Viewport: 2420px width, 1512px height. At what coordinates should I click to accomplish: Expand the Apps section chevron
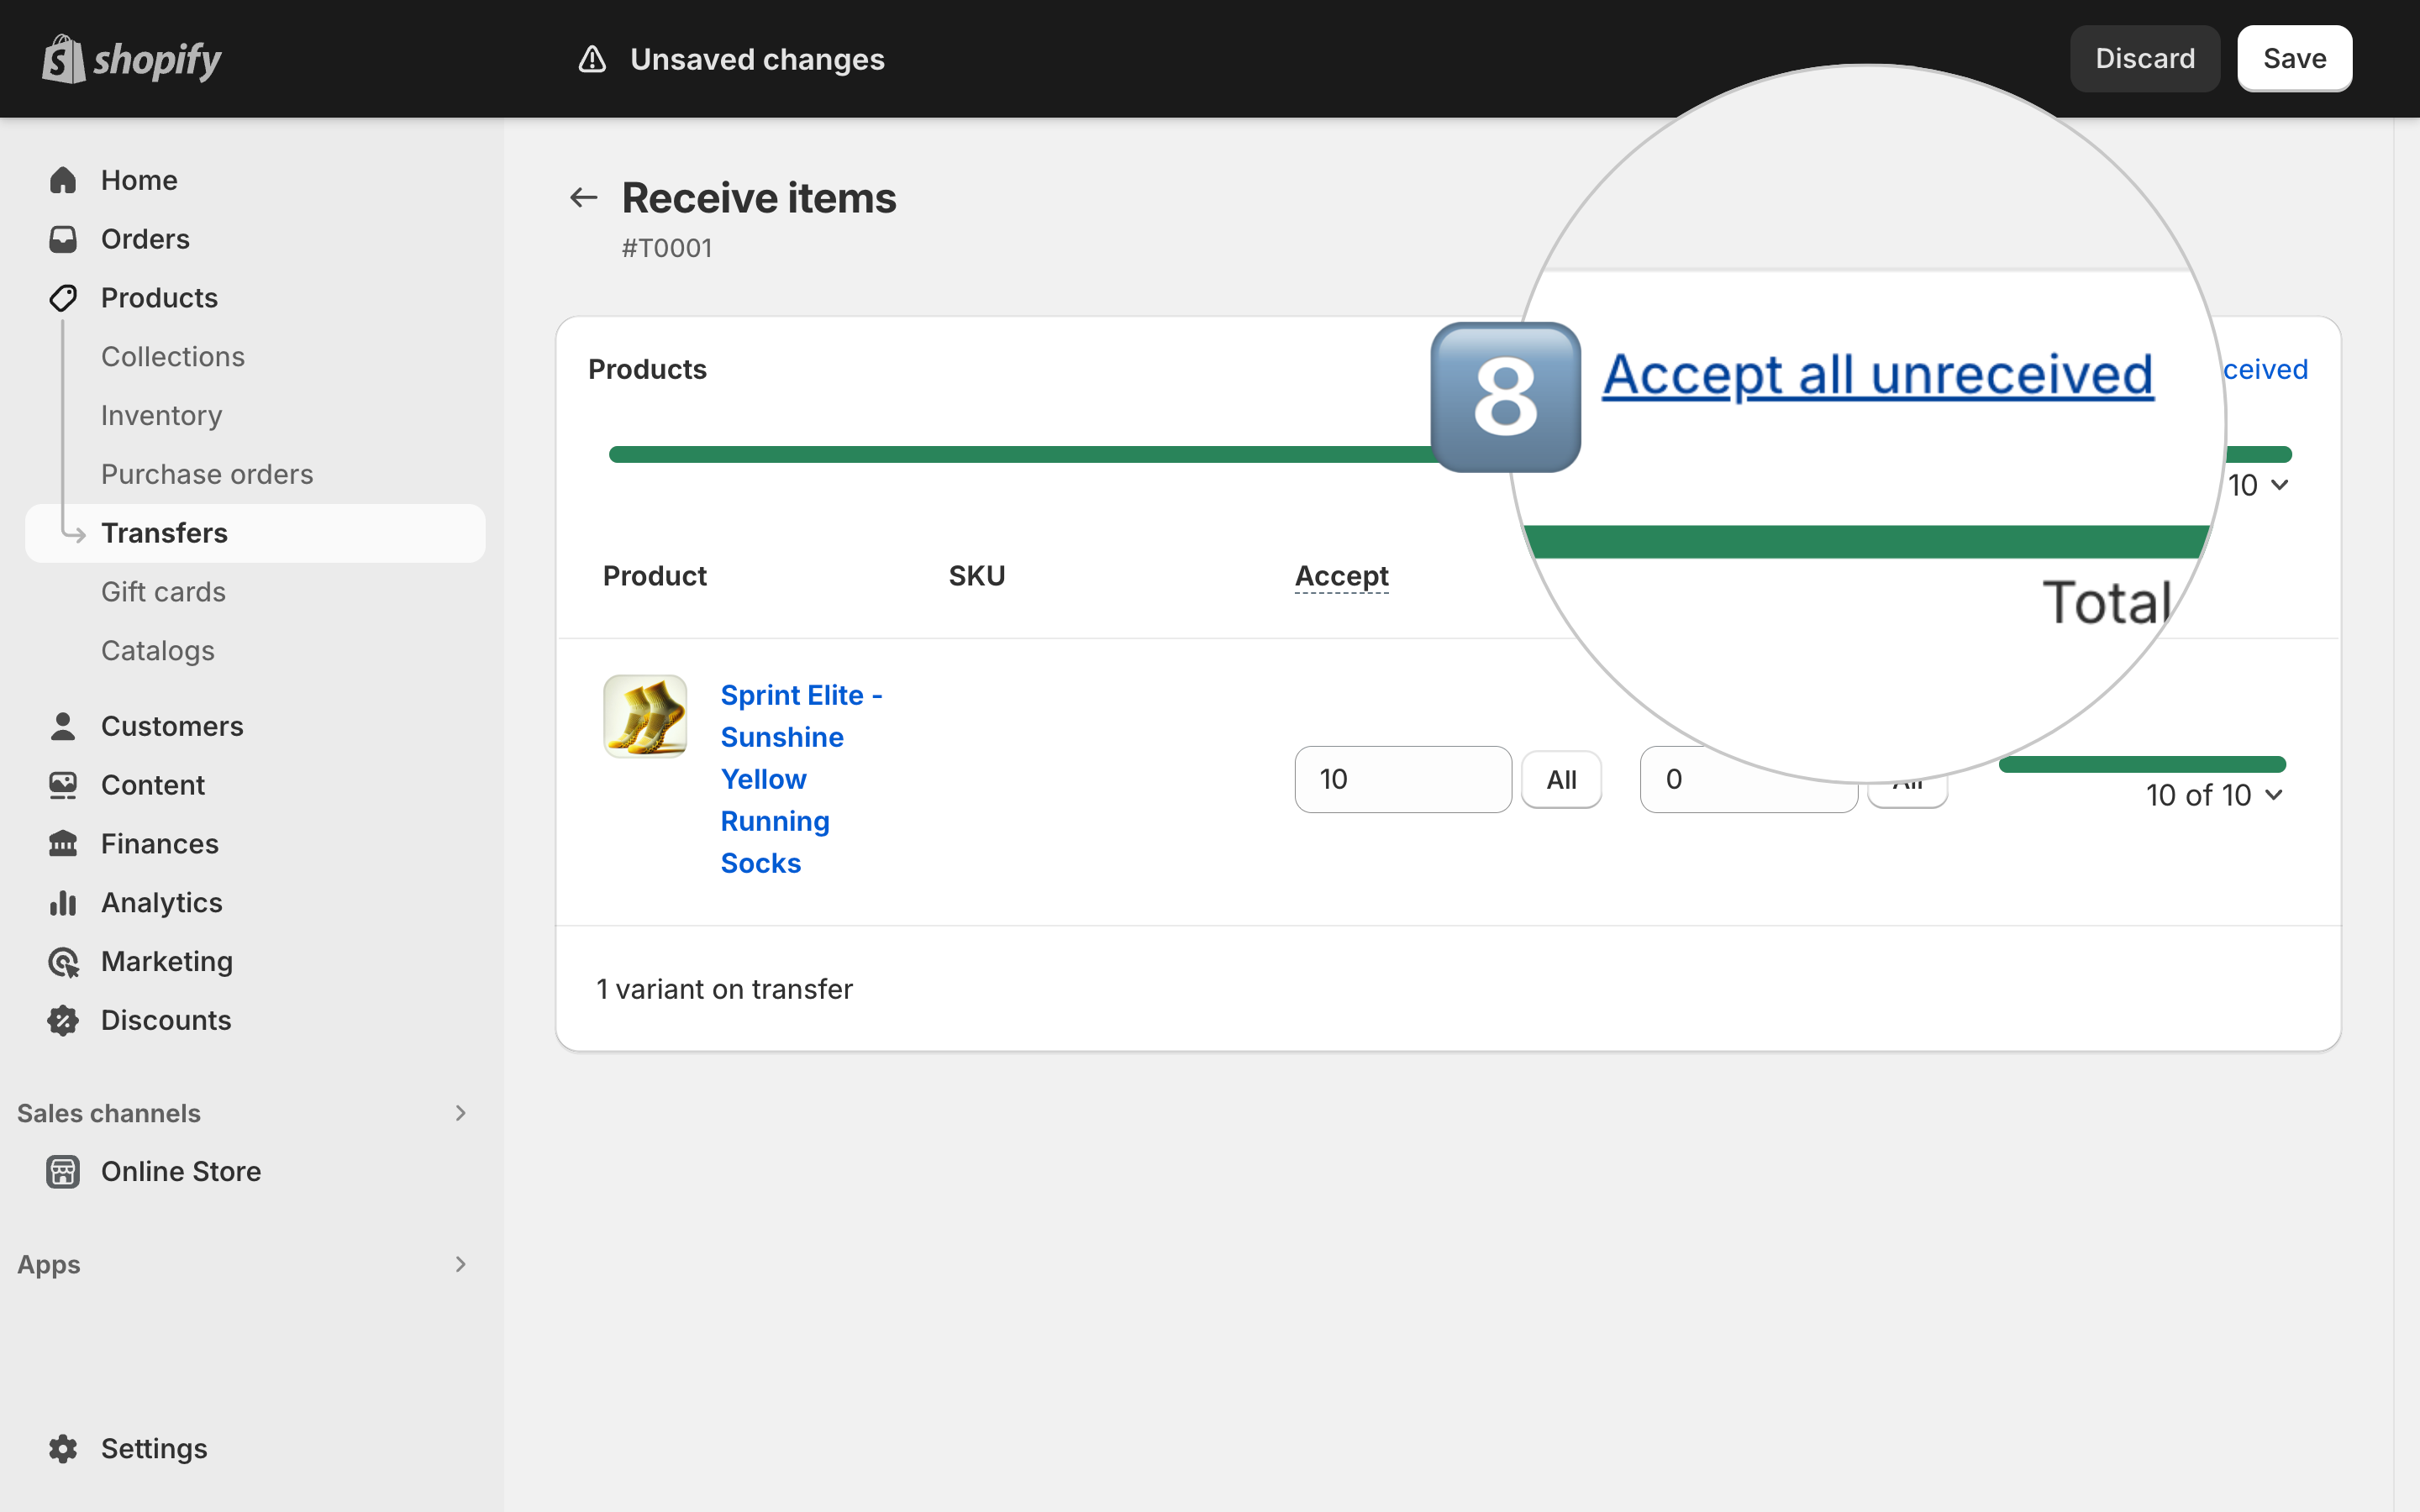pyautogui.click(x=460, y=1264)
